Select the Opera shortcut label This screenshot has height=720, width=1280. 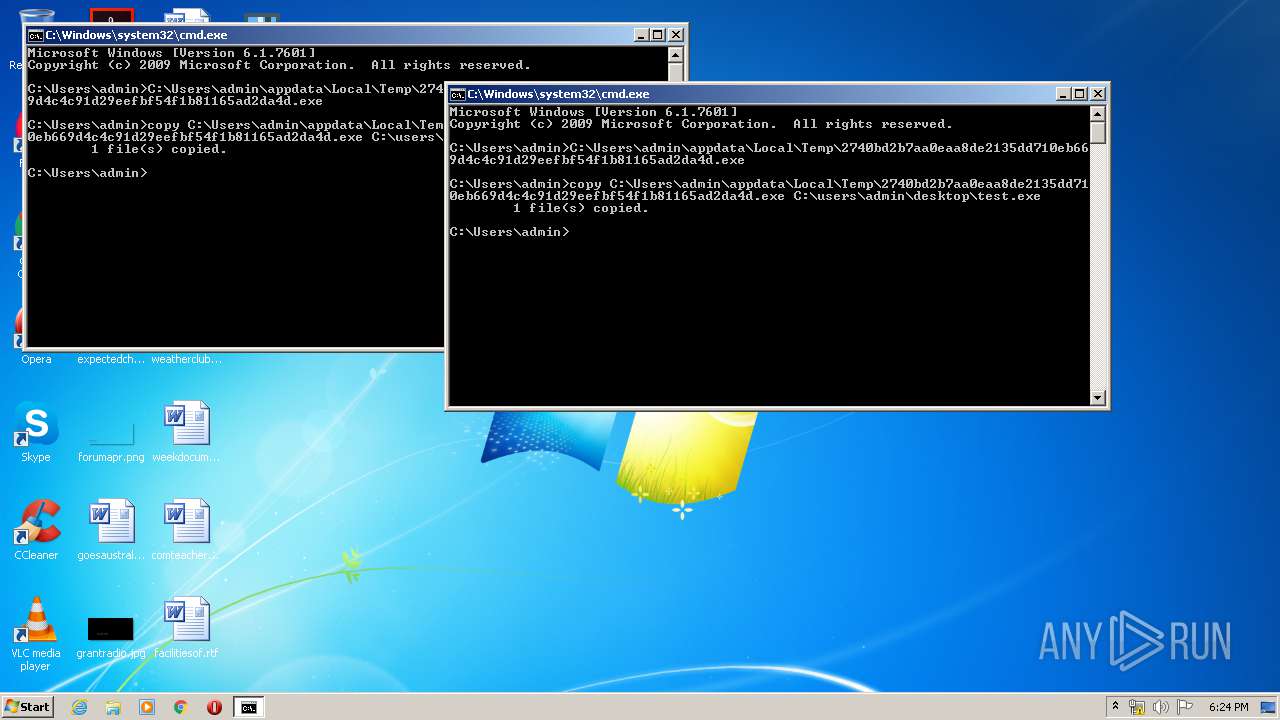point(36,359)
